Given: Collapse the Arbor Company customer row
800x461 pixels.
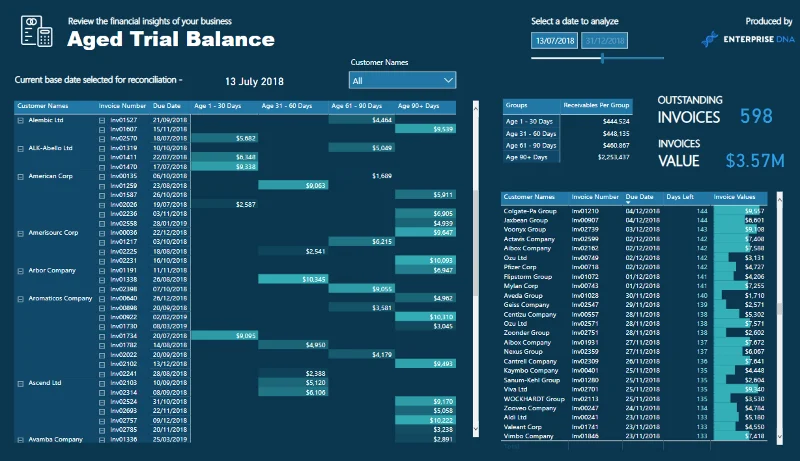Looking at the screenshot, I should pos(20,271).
